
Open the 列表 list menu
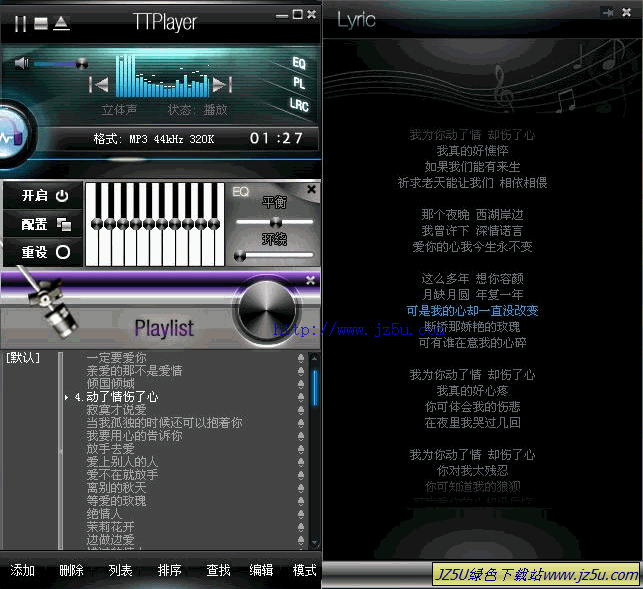[x=120, y=570]
